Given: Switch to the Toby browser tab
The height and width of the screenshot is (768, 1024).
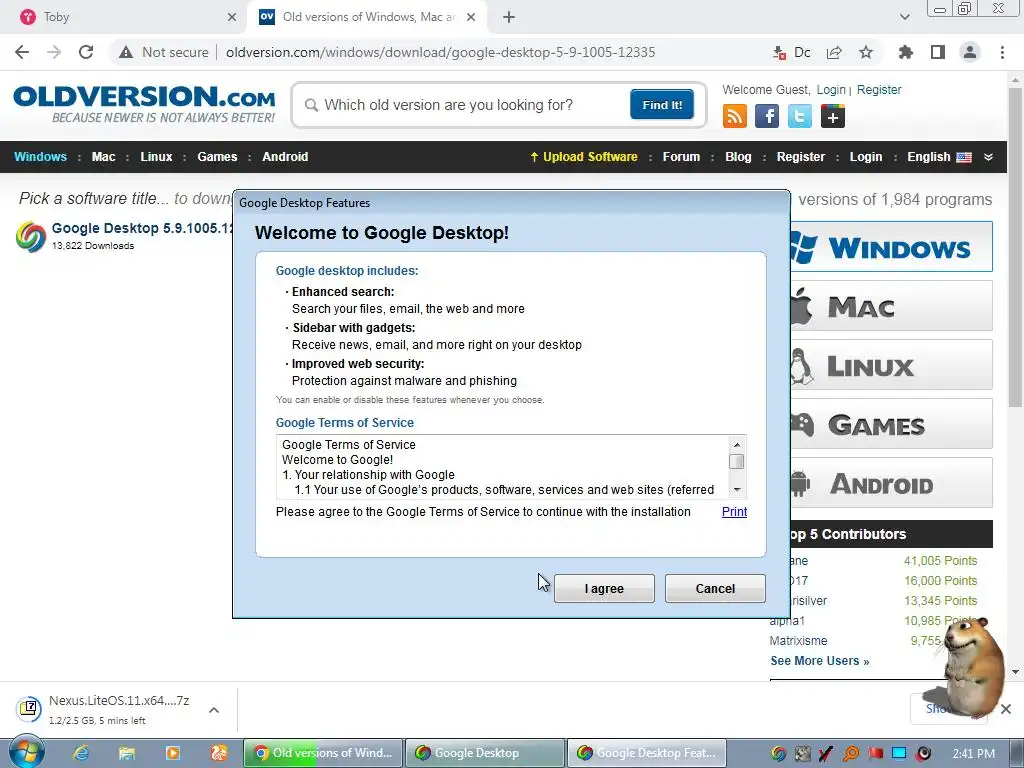Looking at the screenshot, I should coord(124,17).
